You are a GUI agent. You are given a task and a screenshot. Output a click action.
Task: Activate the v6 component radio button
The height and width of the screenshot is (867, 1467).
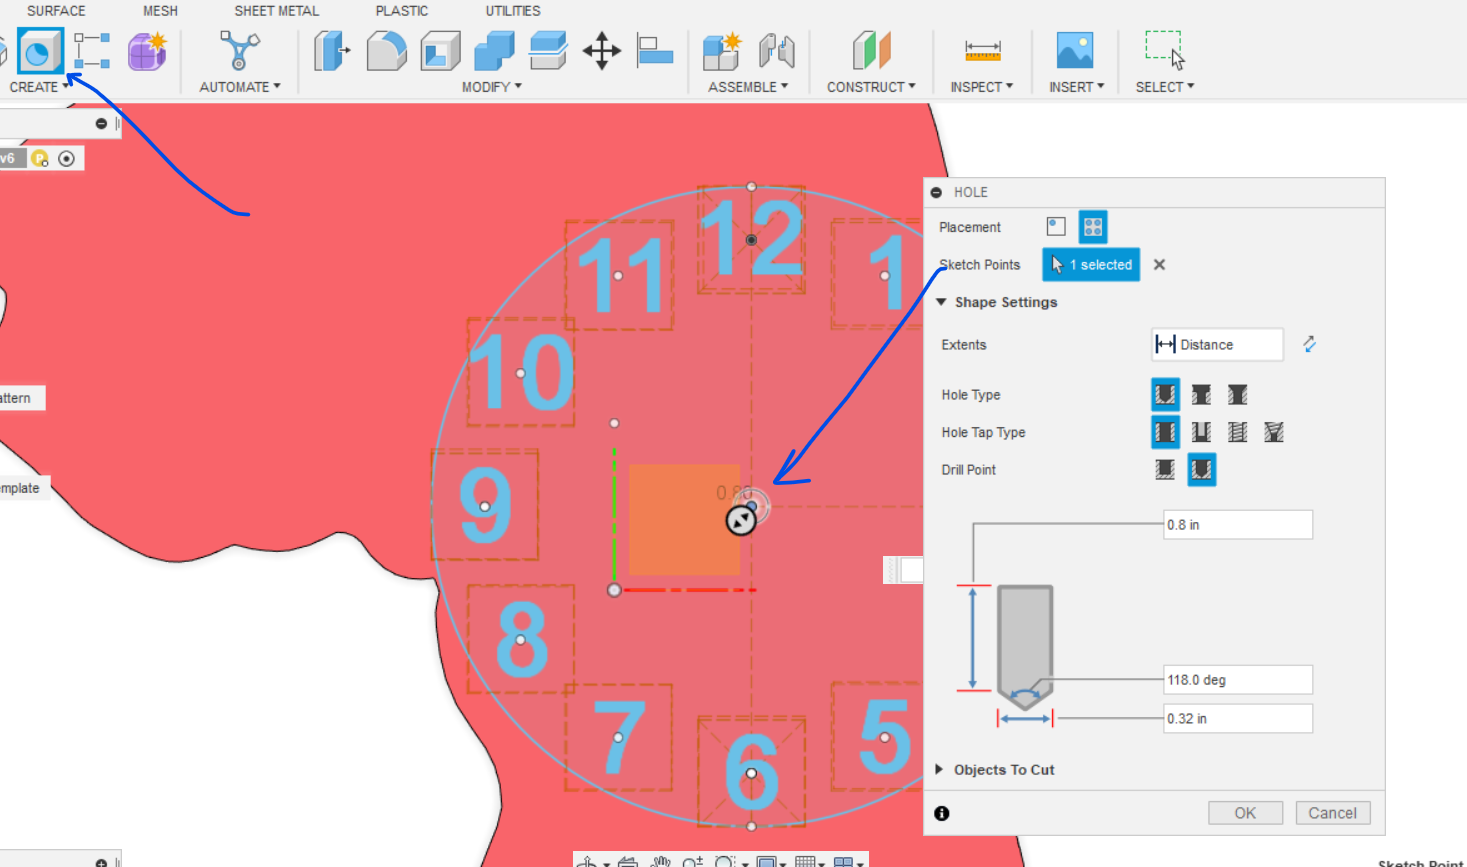(x=66, y=158)
